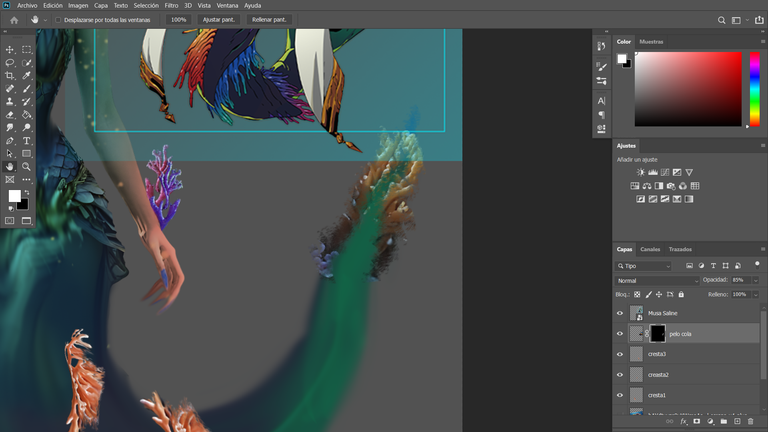Viewport: 768px width, 432px height.
Task: Open the Normal blend mode dropdown
Action: click(x=657, y=281)
